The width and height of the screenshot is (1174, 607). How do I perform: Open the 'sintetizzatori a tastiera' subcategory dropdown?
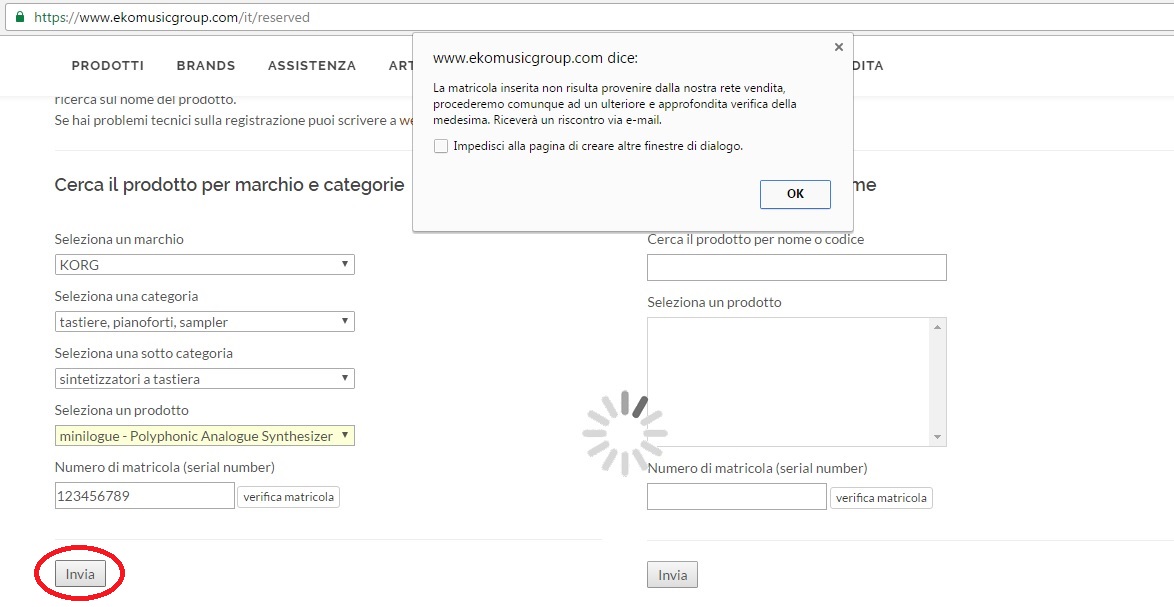point(204,379)
